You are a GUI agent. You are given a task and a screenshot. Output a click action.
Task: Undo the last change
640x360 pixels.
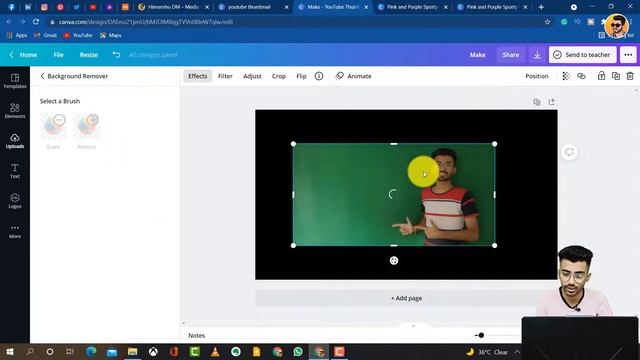click(x=116, y=55)
